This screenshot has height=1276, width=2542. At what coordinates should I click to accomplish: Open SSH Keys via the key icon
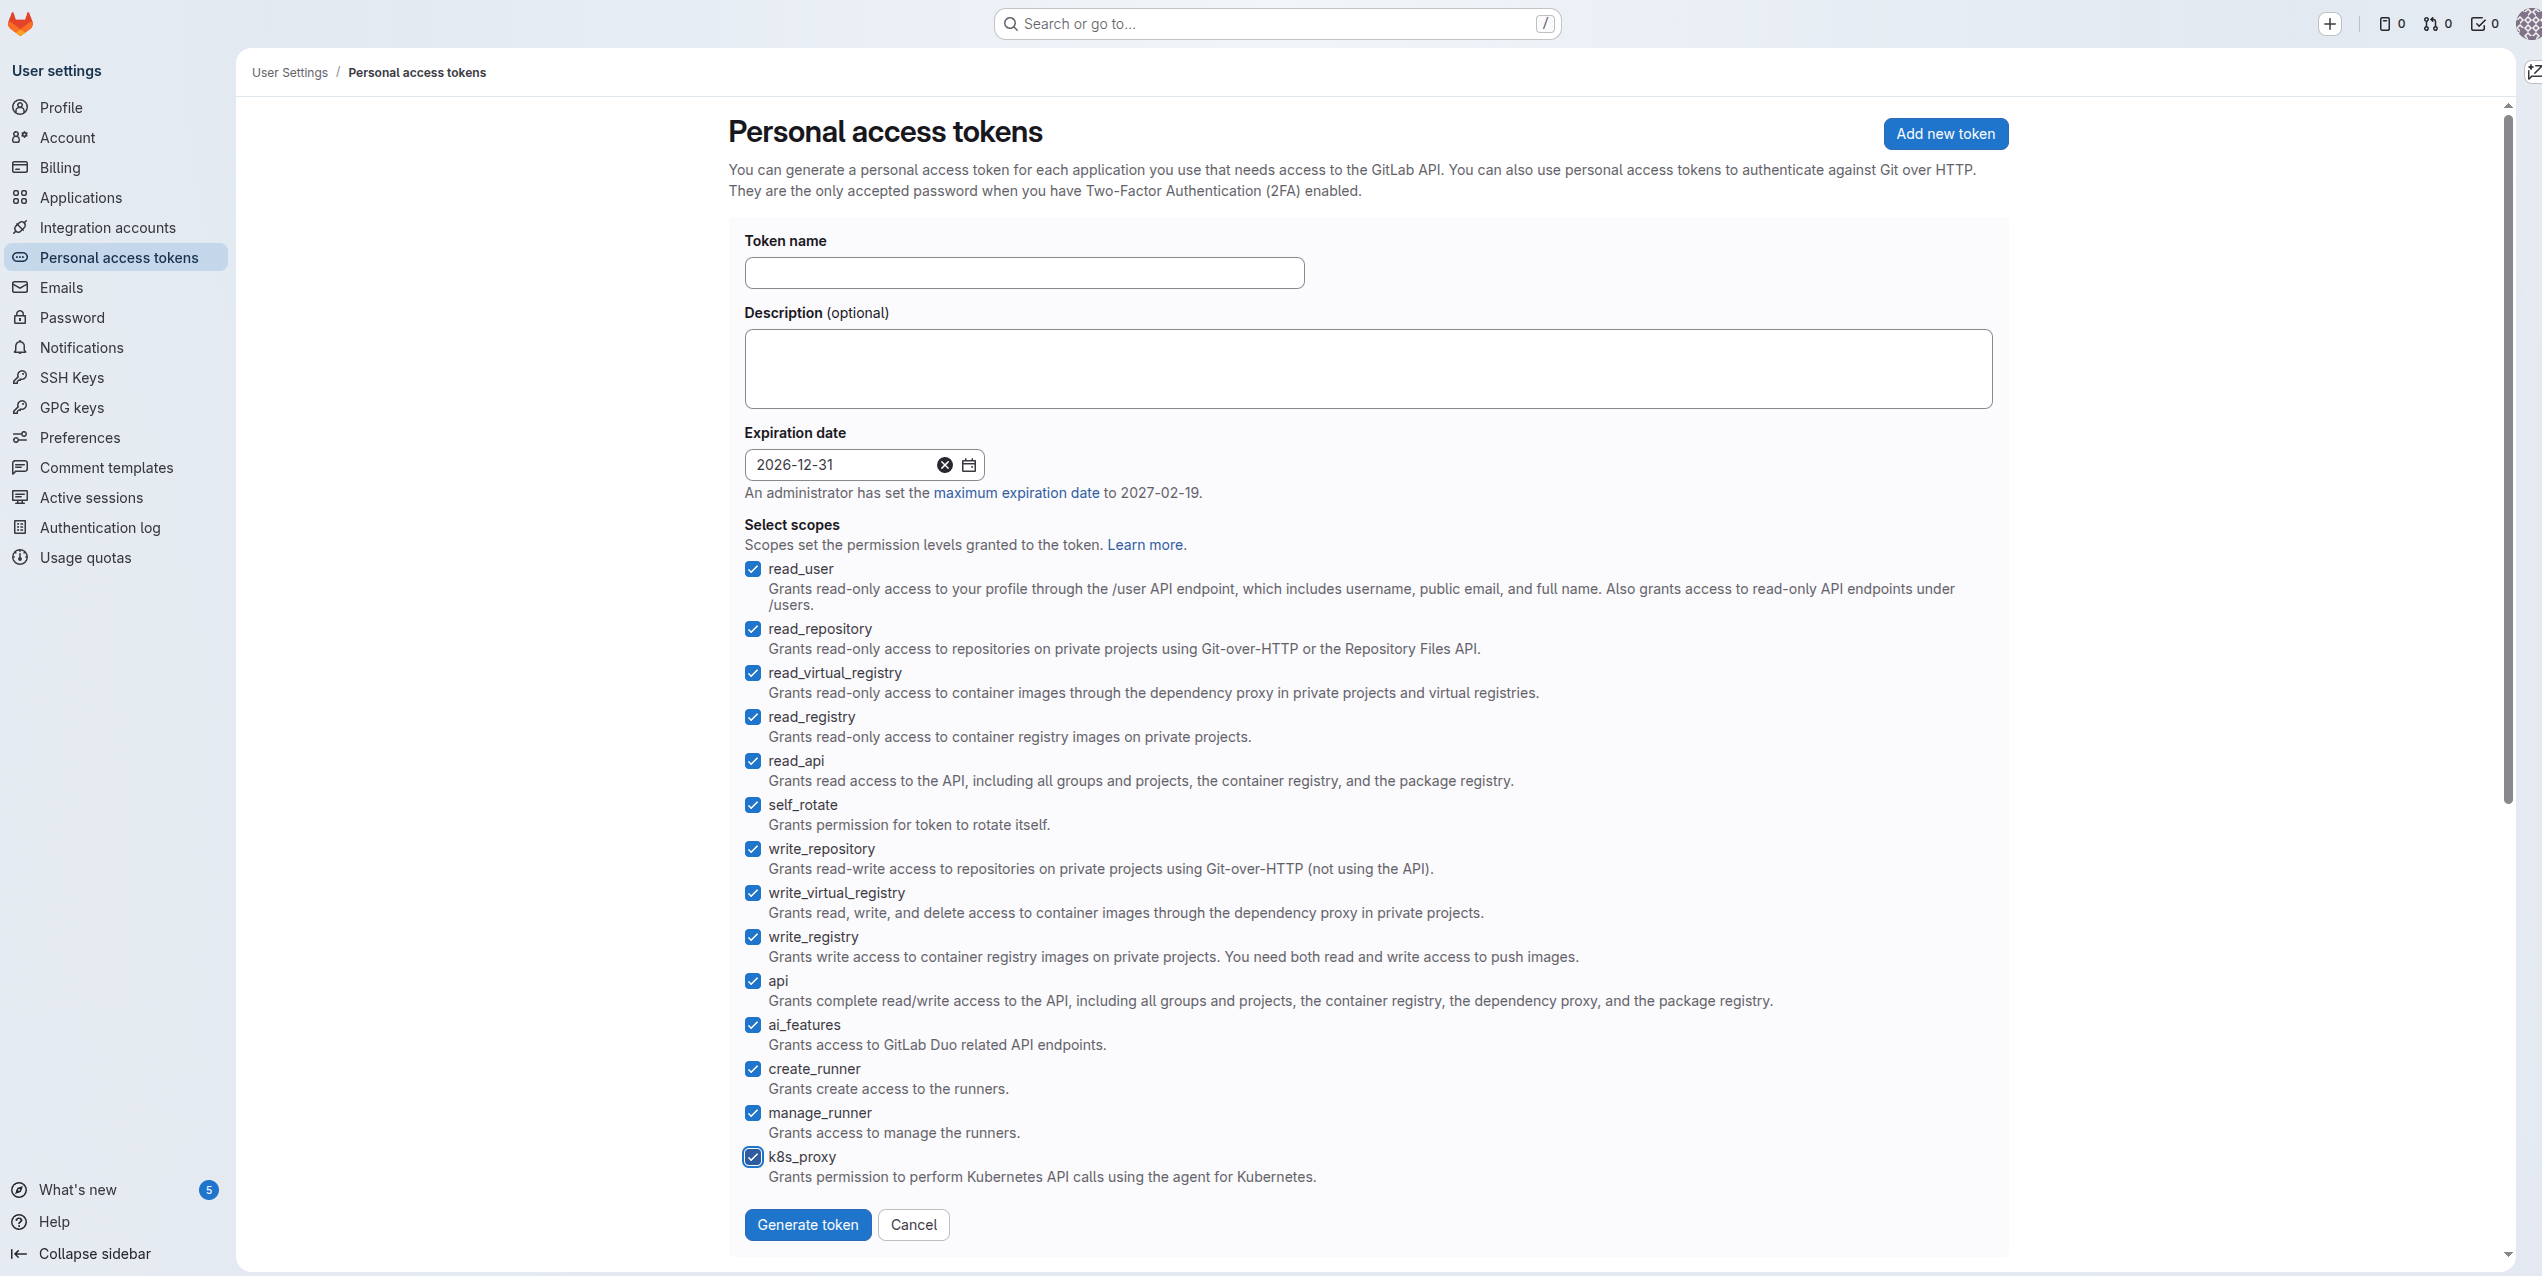[x=71, y=377]
